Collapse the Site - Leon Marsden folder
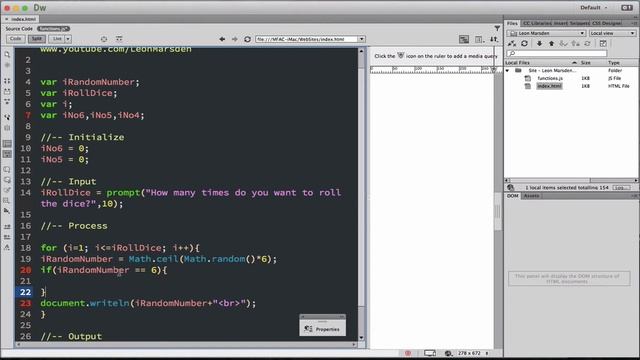This screenshot has height=360, width=640. (507, 71)
